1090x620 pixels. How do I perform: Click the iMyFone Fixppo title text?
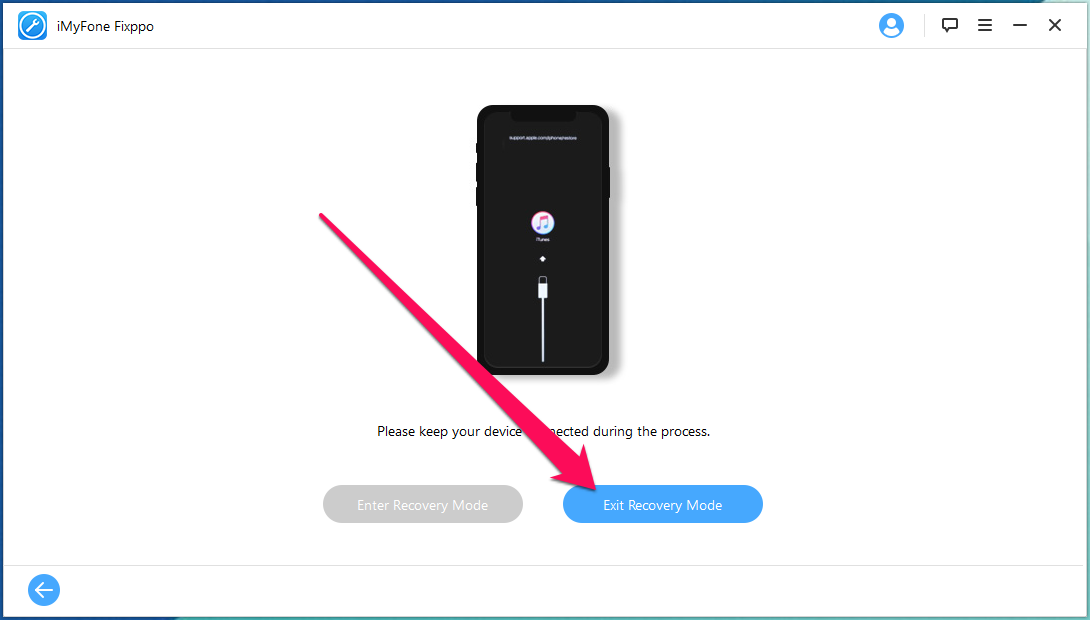(106, 26)
